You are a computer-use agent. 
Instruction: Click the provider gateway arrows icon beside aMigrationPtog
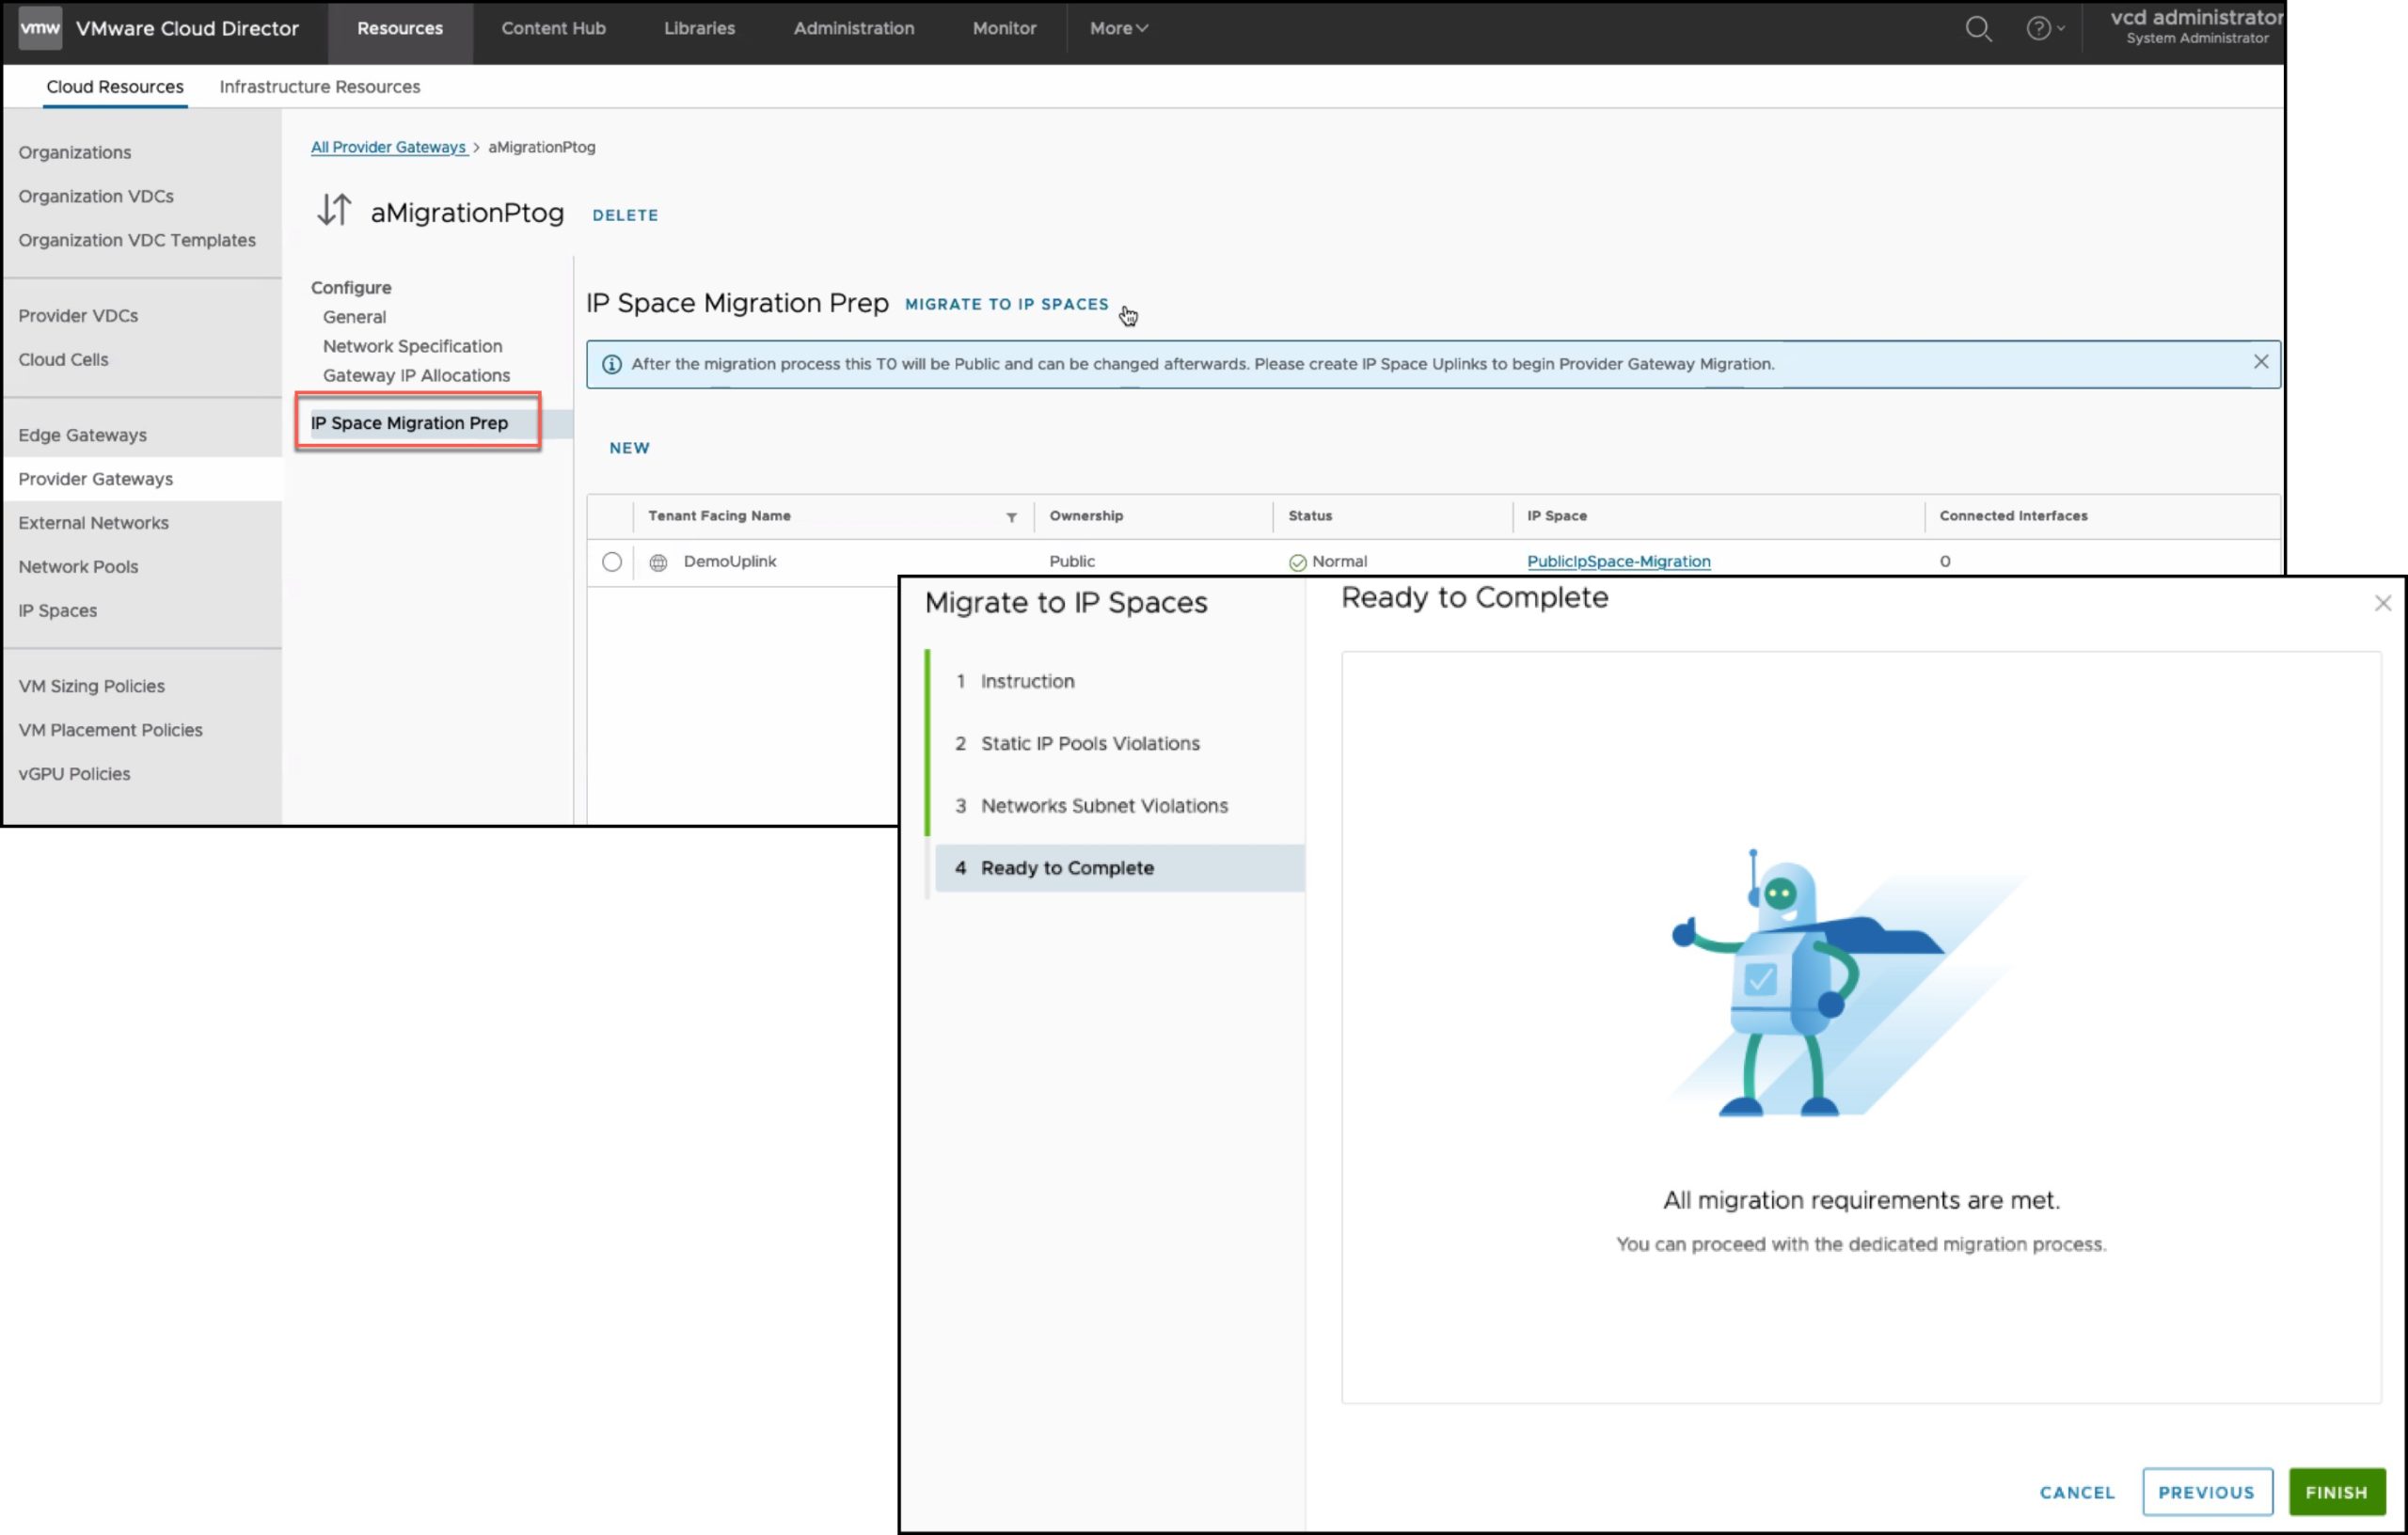(x=334, y=210)
